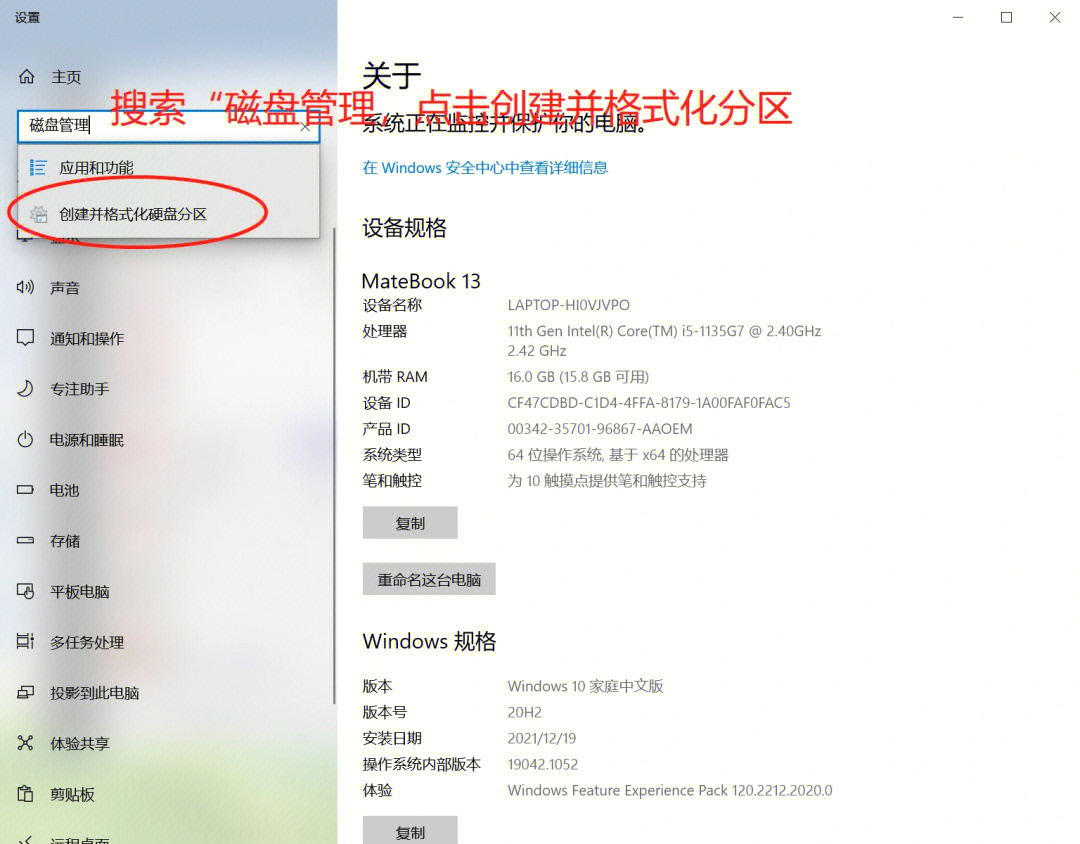The image size is (1080, 844).
Task: Click the focus assist moon icon
Action: (25, 389)
